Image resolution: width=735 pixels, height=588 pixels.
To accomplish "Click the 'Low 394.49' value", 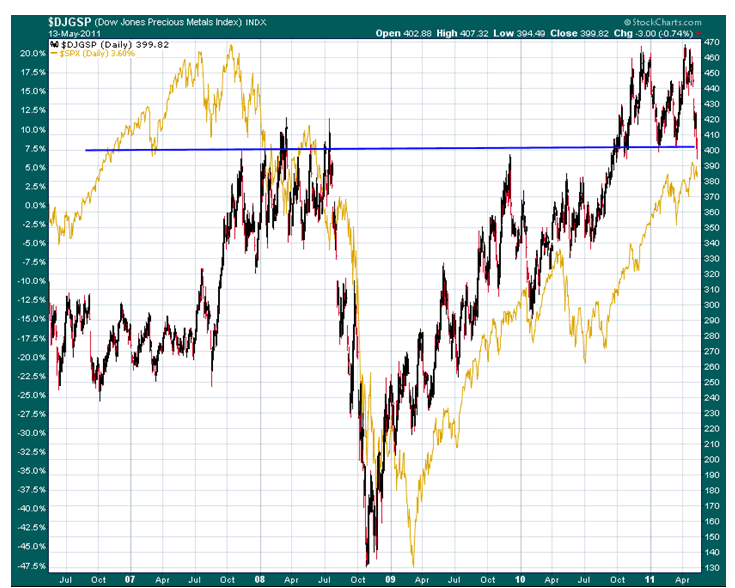I will [519, 33].
